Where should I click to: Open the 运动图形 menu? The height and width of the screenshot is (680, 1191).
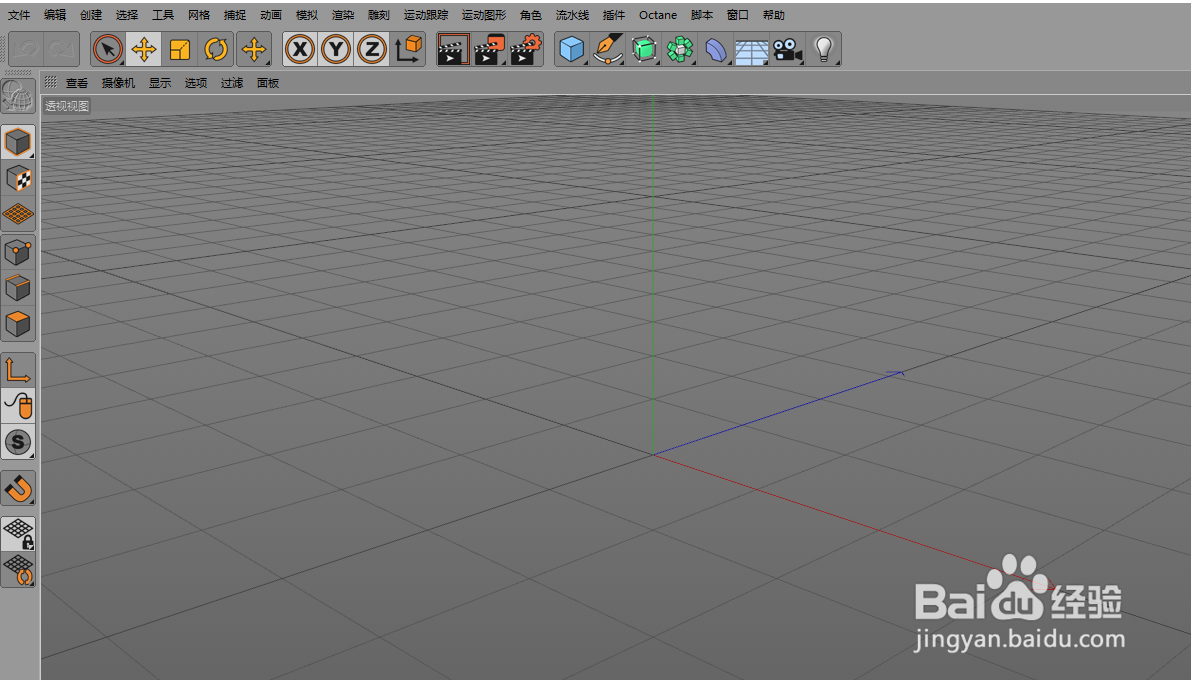(484, 15)
